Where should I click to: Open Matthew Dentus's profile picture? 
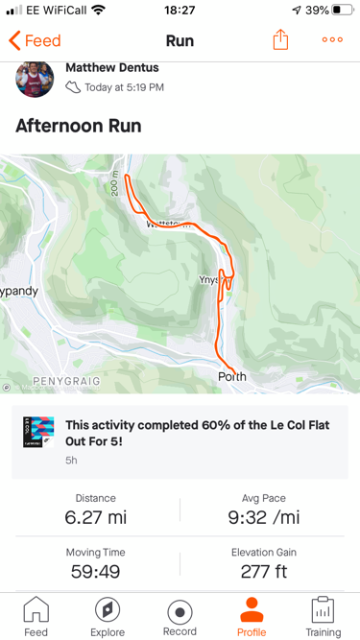tap(35, 79)
